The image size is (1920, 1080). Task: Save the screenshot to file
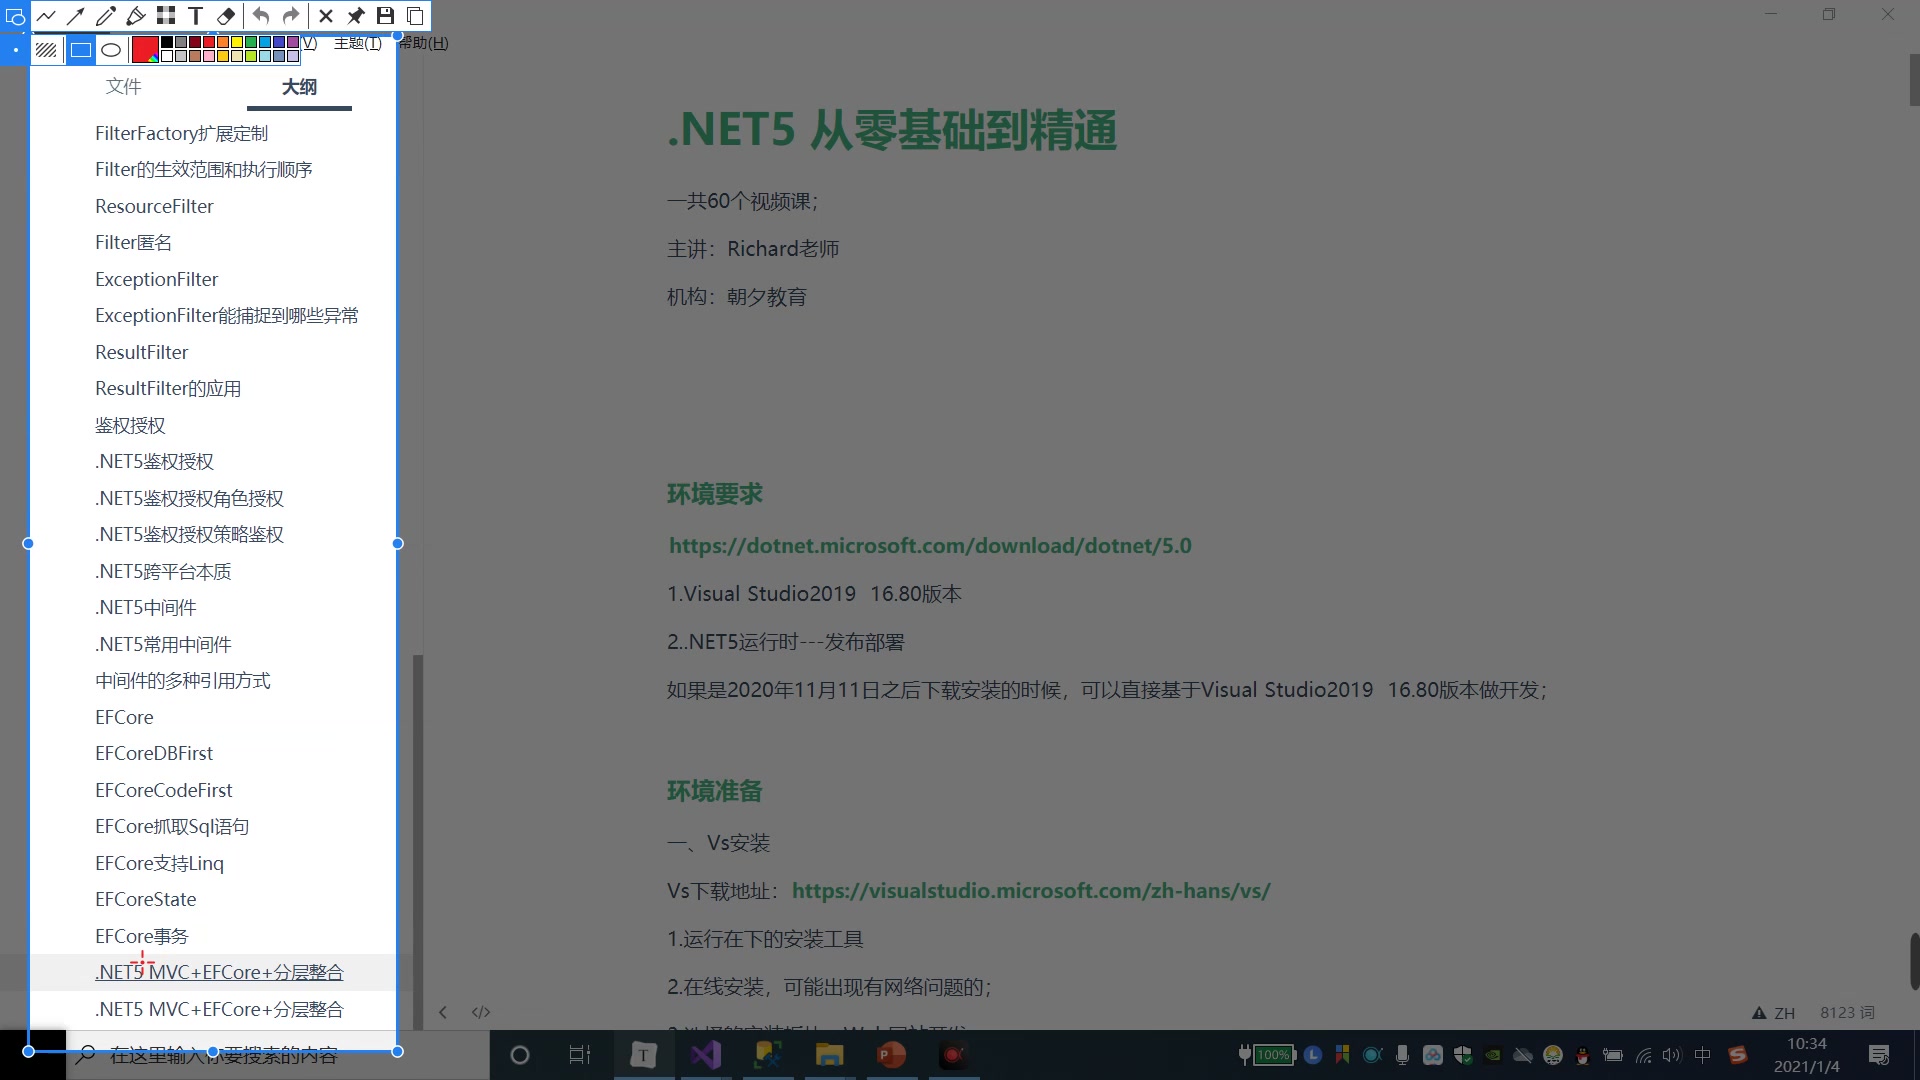pyautogui.click(x=385, y=16)
